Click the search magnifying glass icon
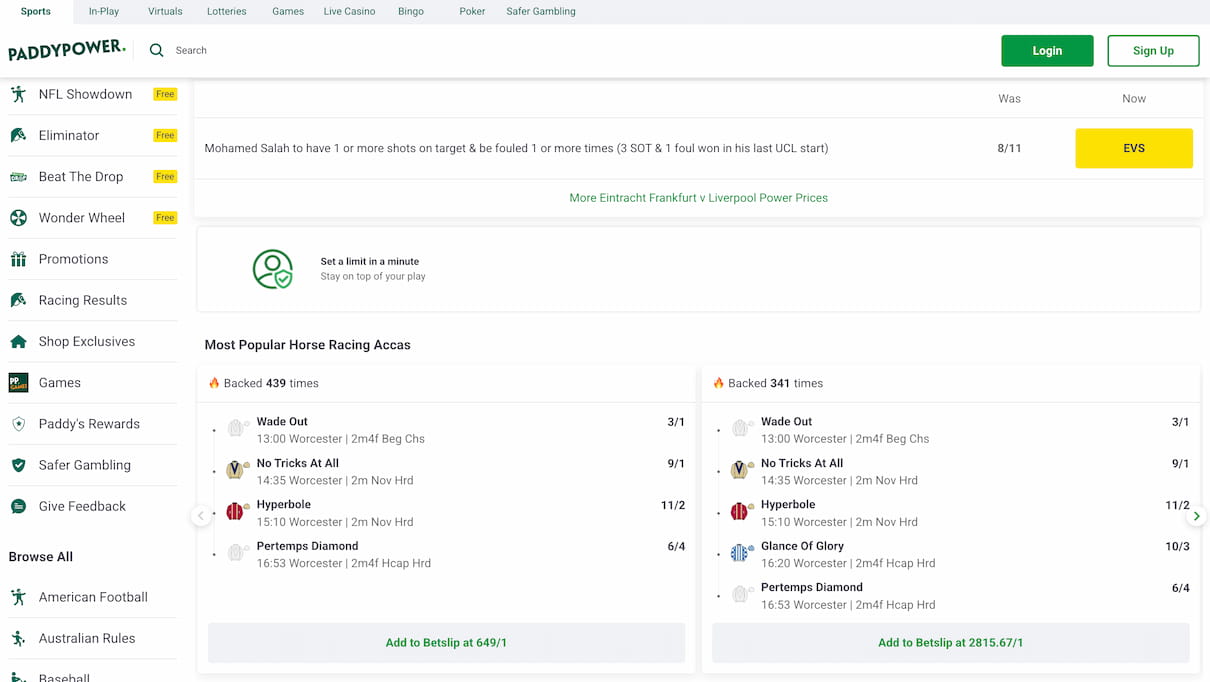 [157, 50]
